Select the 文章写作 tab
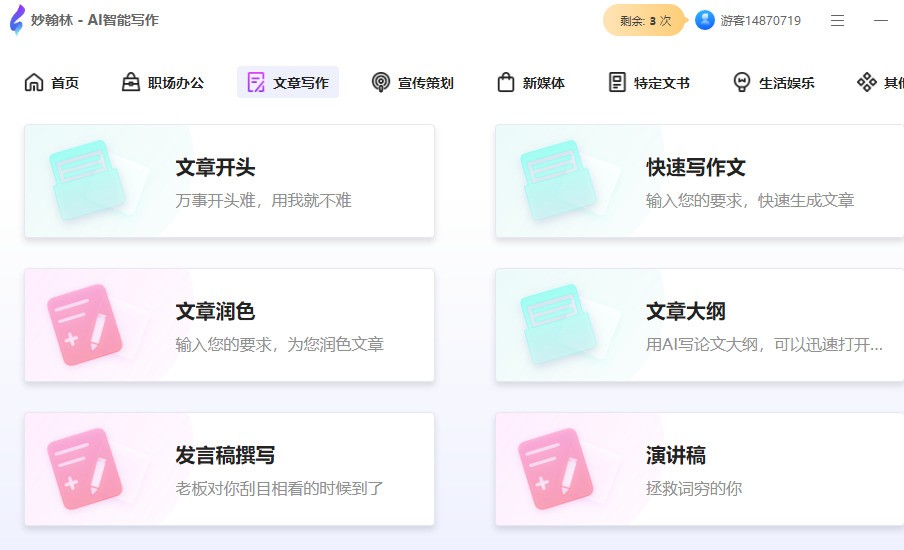Viewport: 904px width, 550px height. pos(288,82)
